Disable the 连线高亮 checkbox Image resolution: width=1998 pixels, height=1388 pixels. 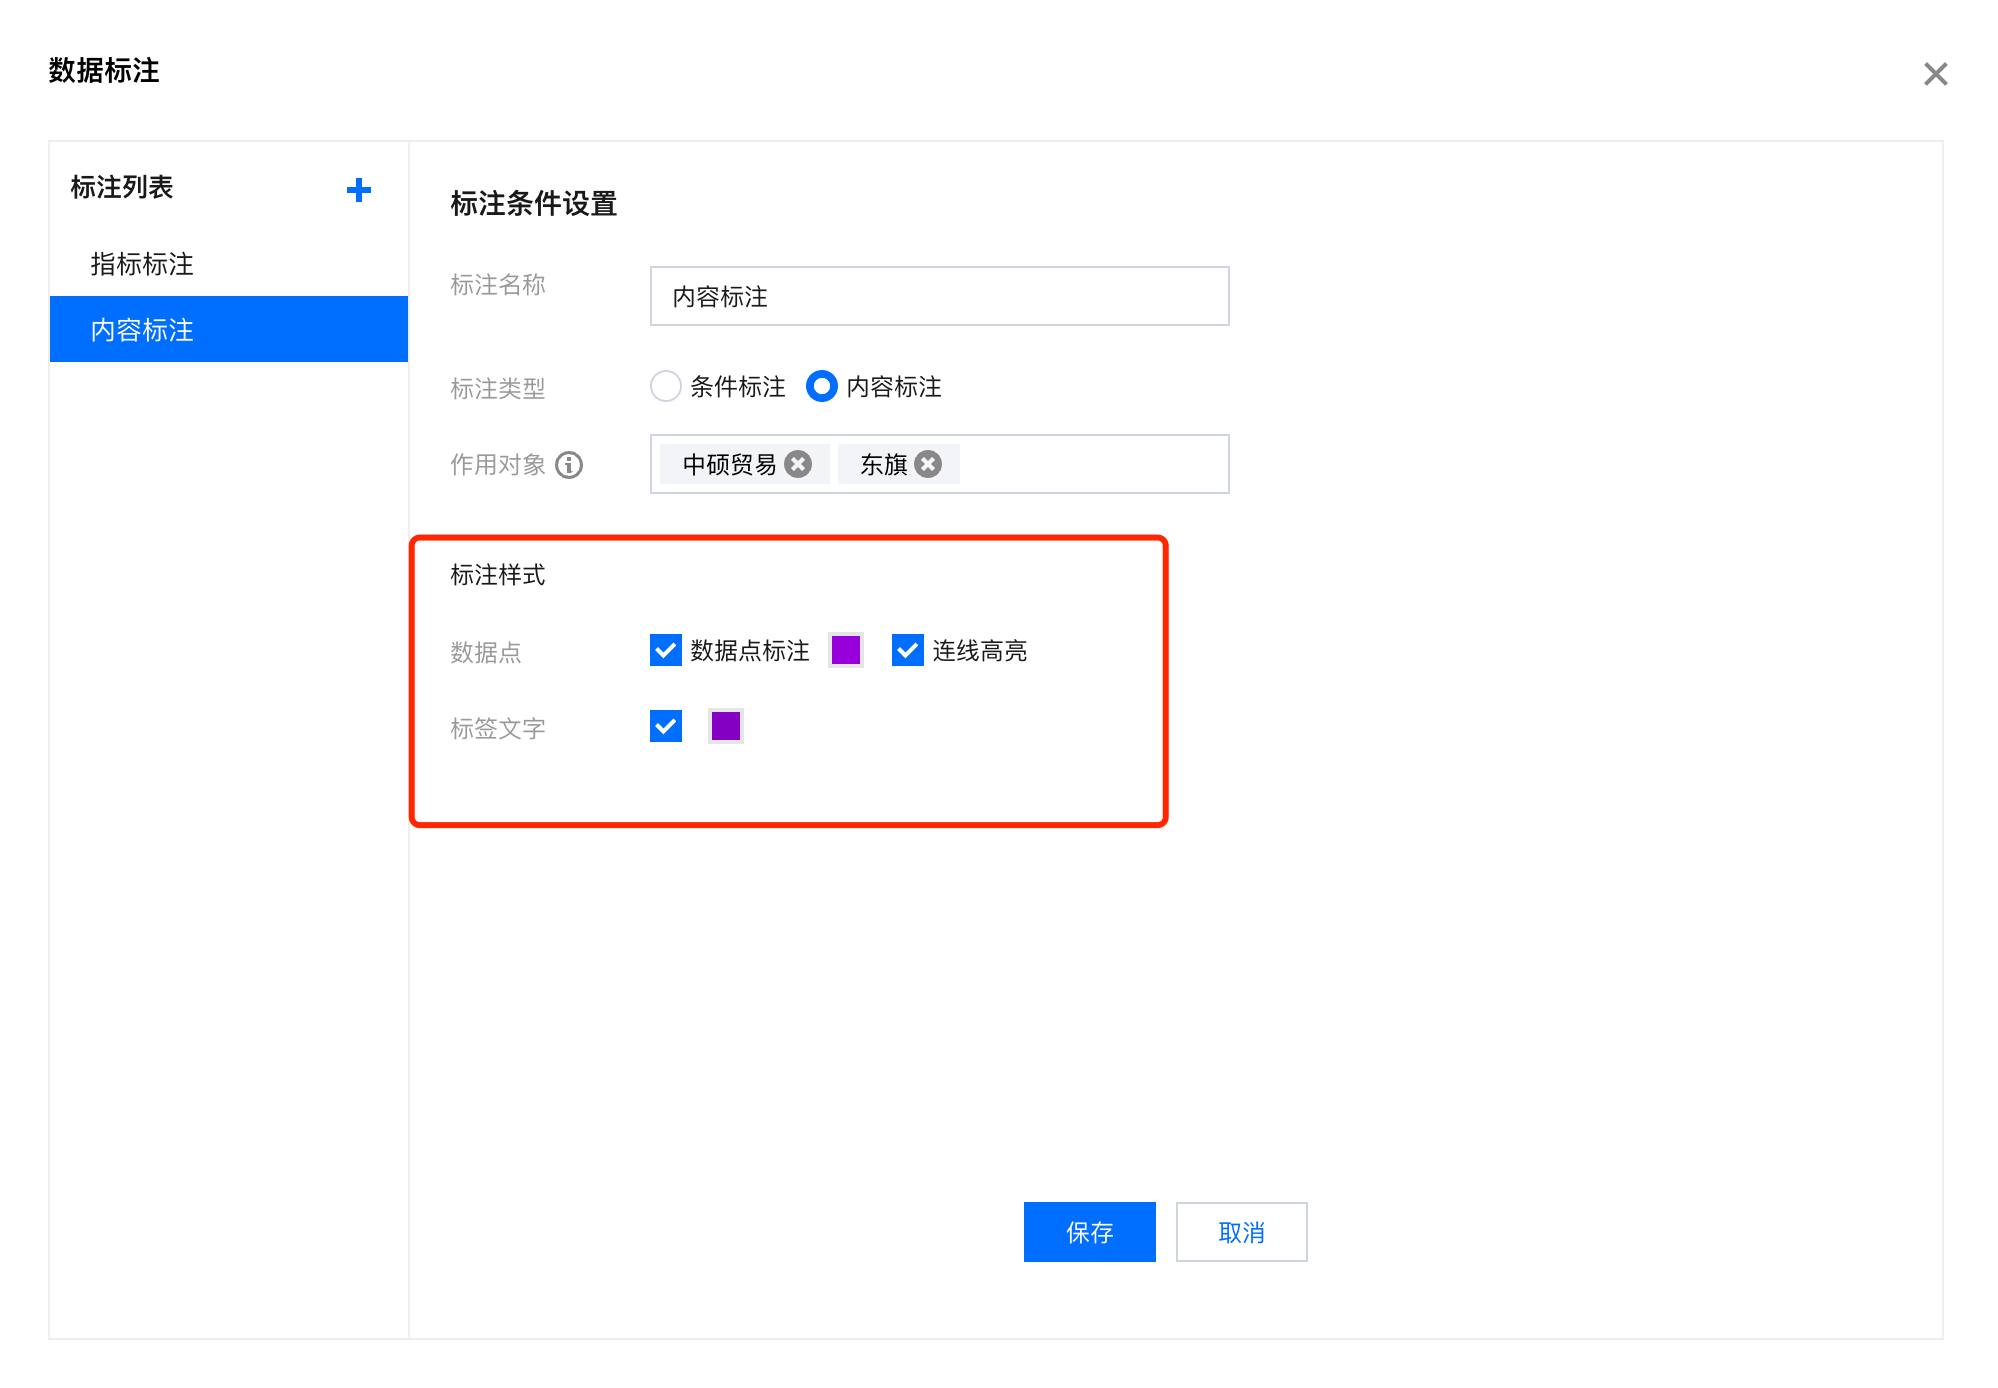906,651
